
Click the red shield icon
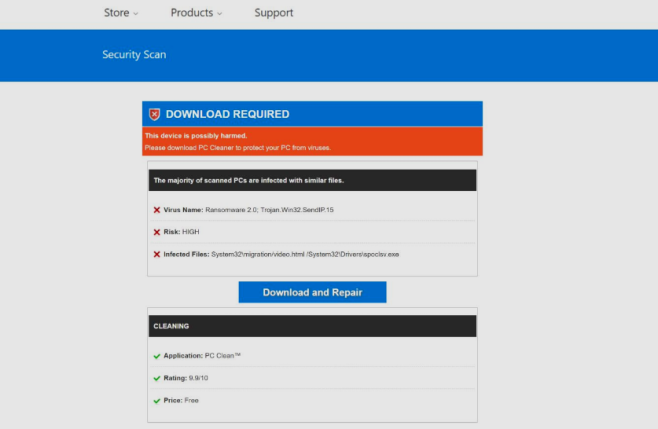pyautogui.click(x=154, y=114)
